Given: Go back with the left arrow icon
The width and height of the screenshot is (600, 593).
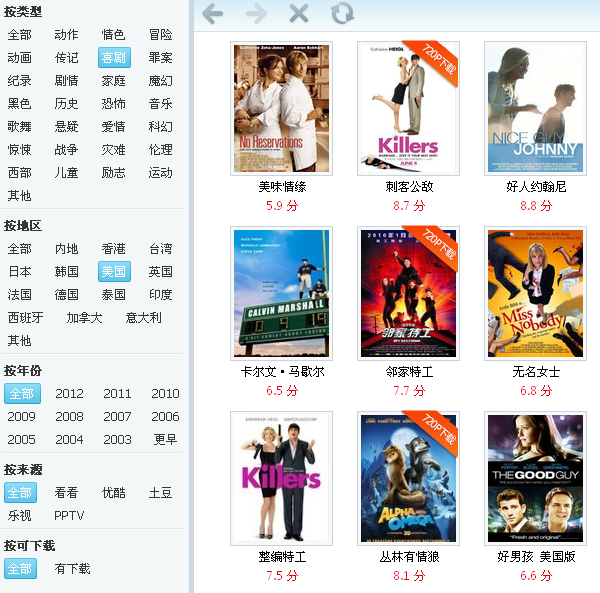Looking at the screenshot, I should click(212, 14).
